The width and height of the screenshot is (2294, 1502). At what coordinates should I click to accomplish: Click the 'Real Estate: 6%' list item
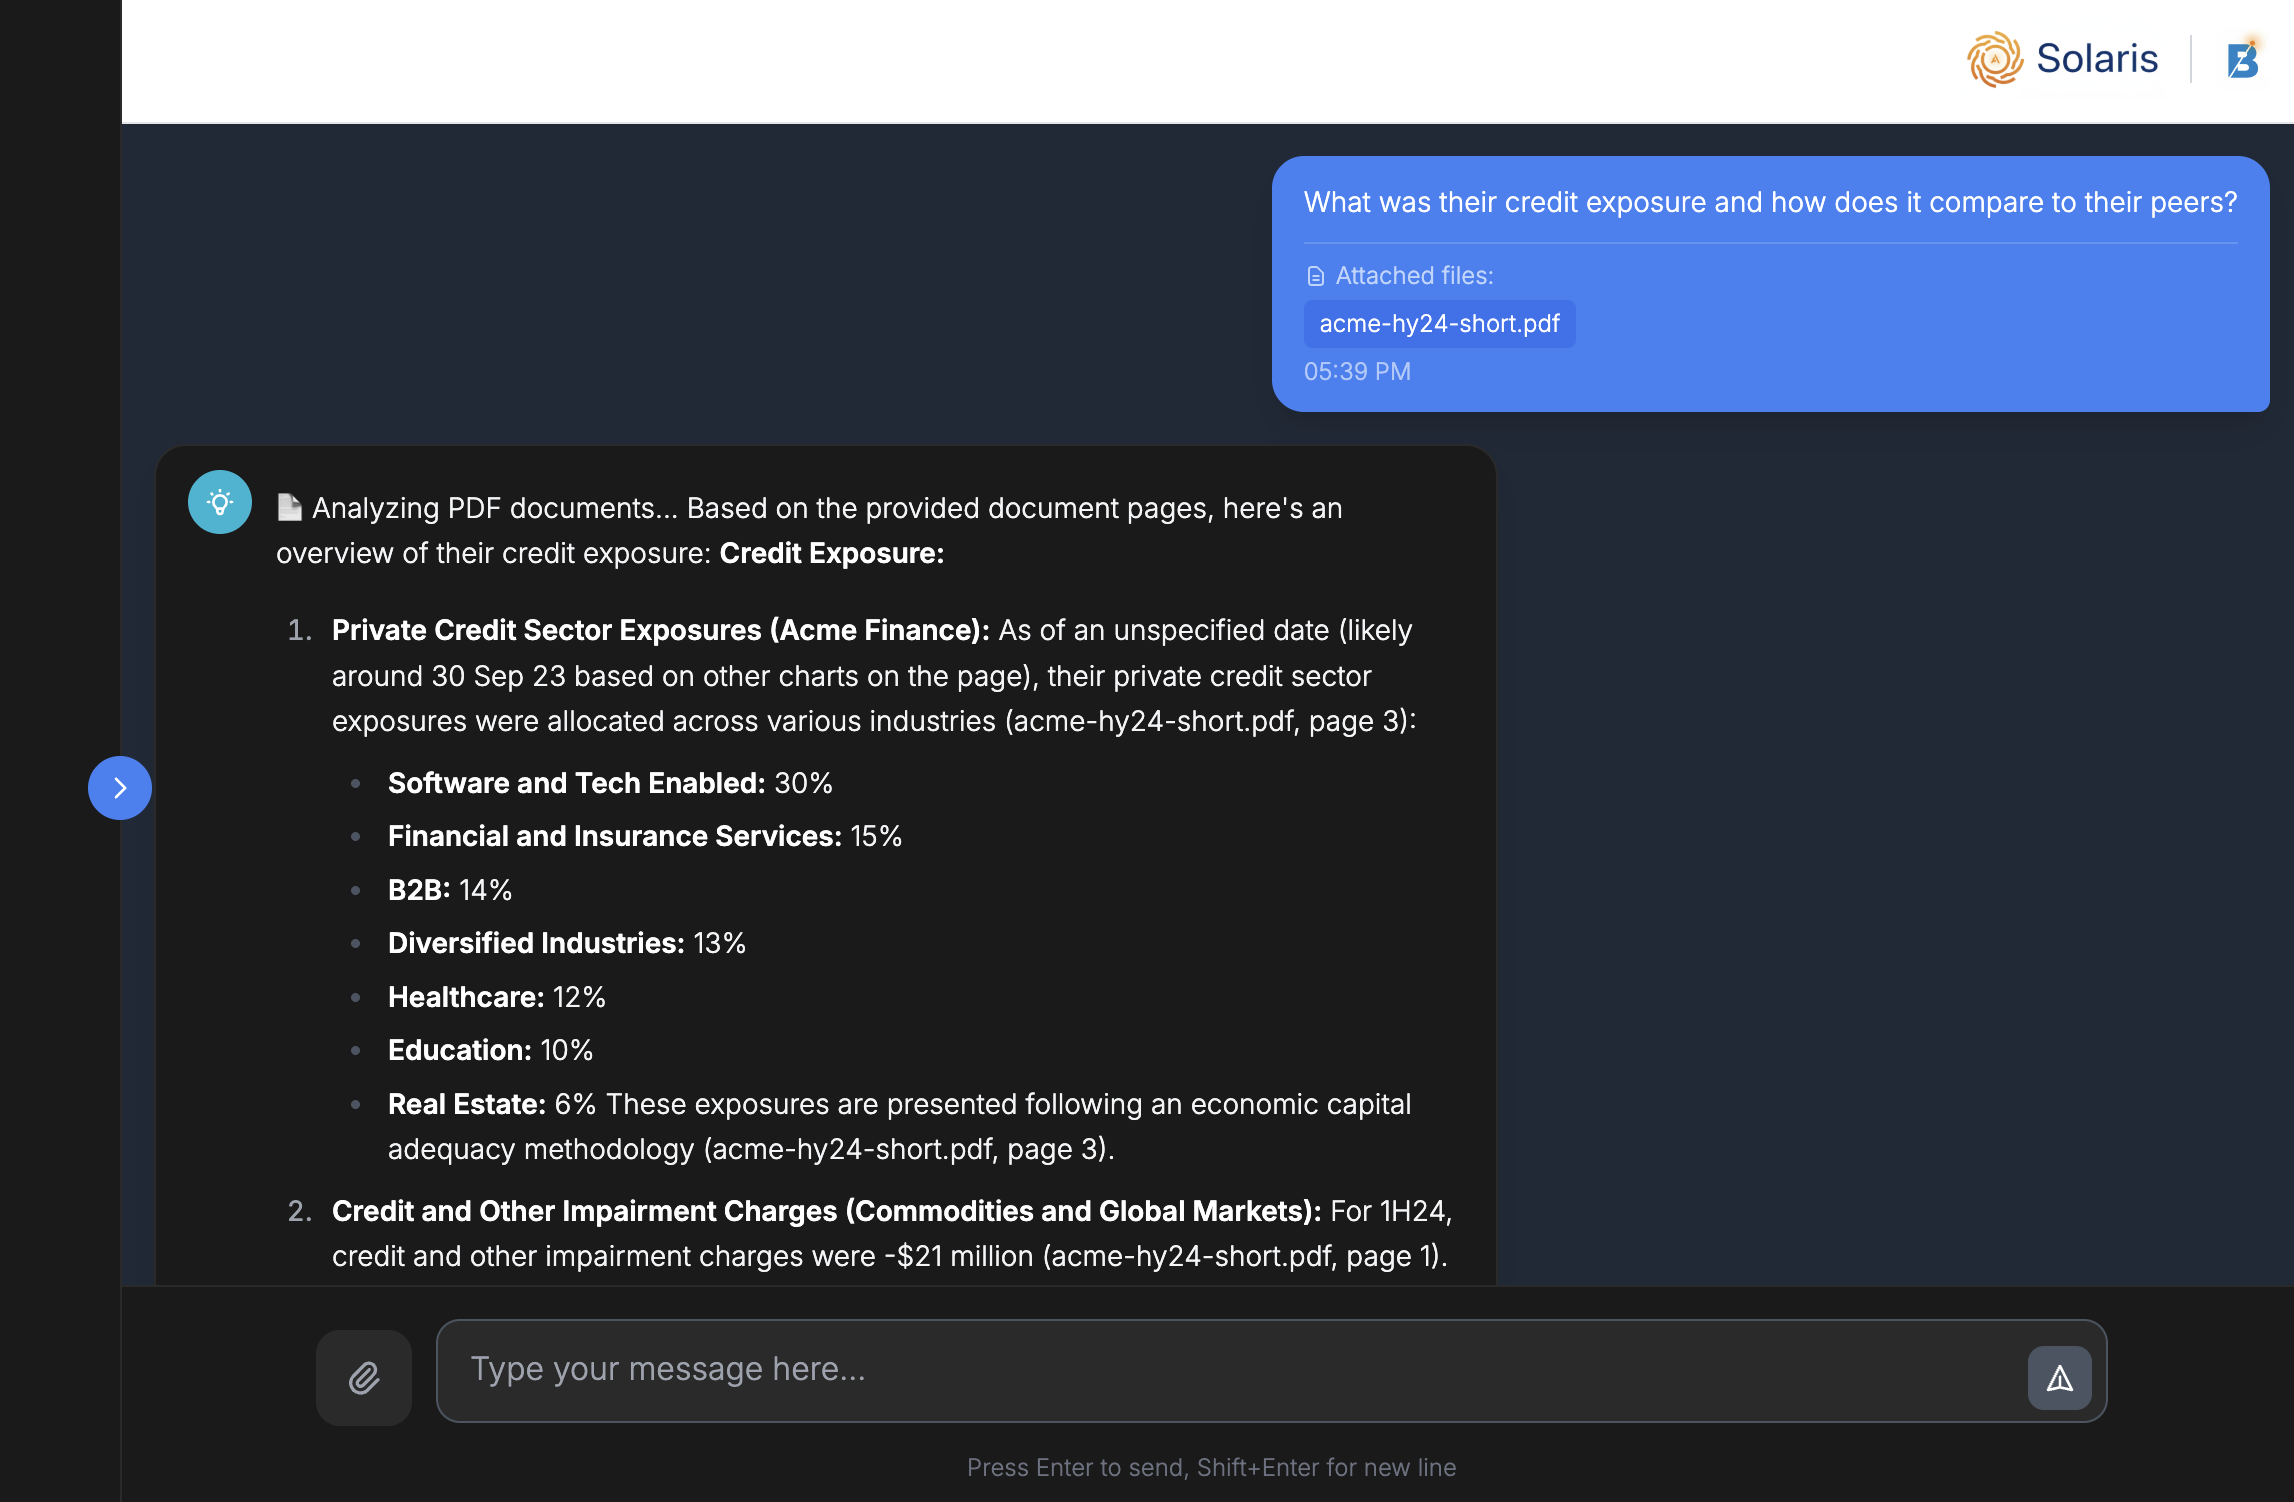tap(465, 1104)
